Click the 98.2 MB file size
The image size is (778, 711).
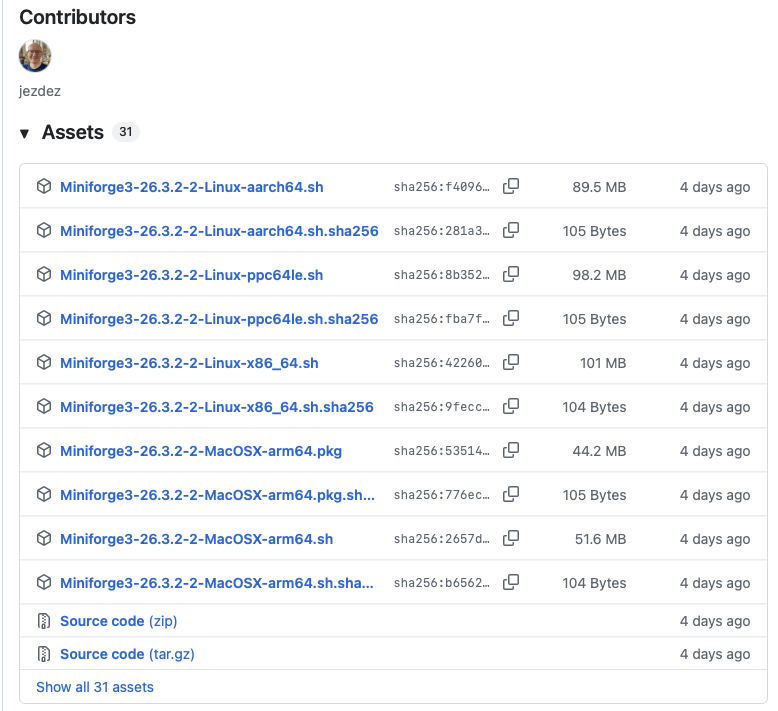click(x=599, y=275)
